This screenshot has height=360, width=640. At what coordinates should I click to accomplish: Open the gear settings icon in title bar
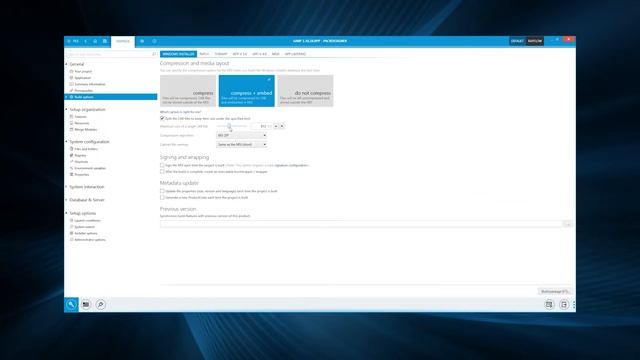(142, 41)
